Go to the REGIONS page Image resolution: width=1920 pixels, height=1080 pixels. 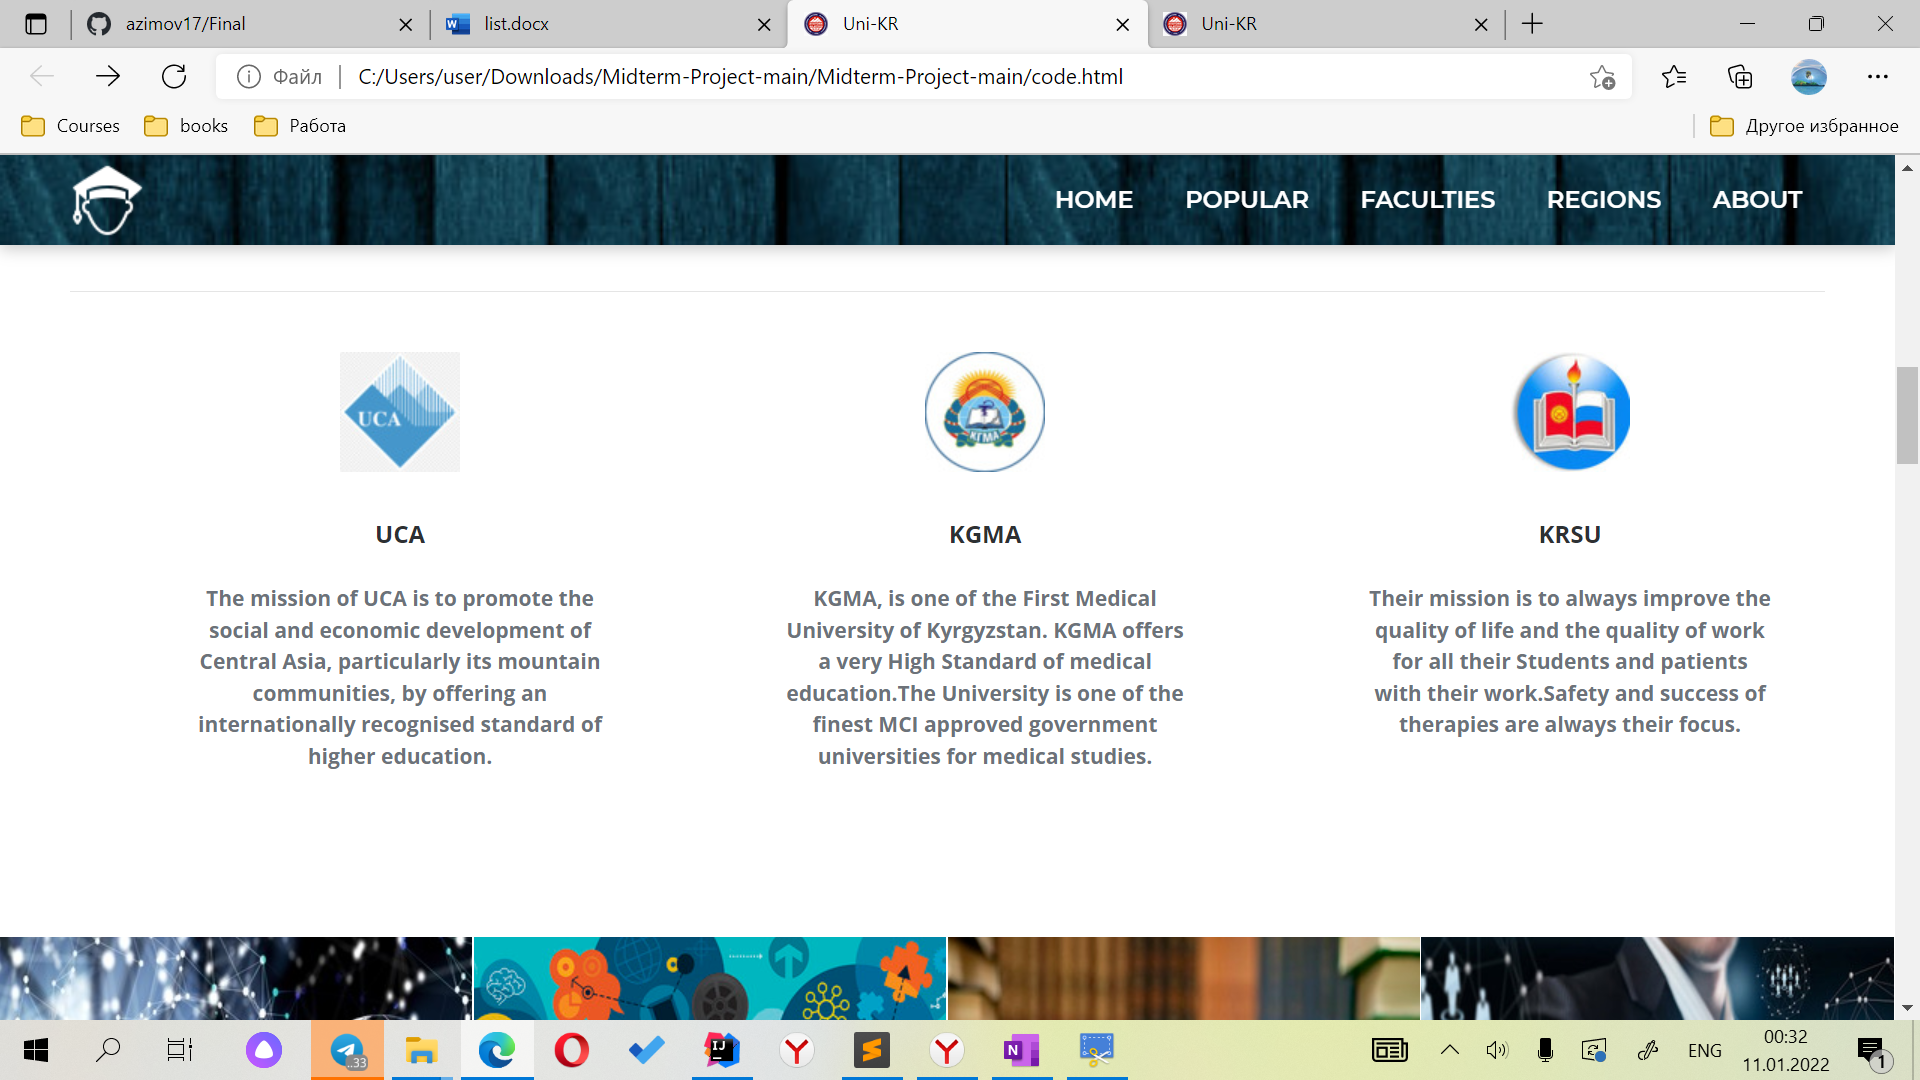click(x=1604, y=199)
